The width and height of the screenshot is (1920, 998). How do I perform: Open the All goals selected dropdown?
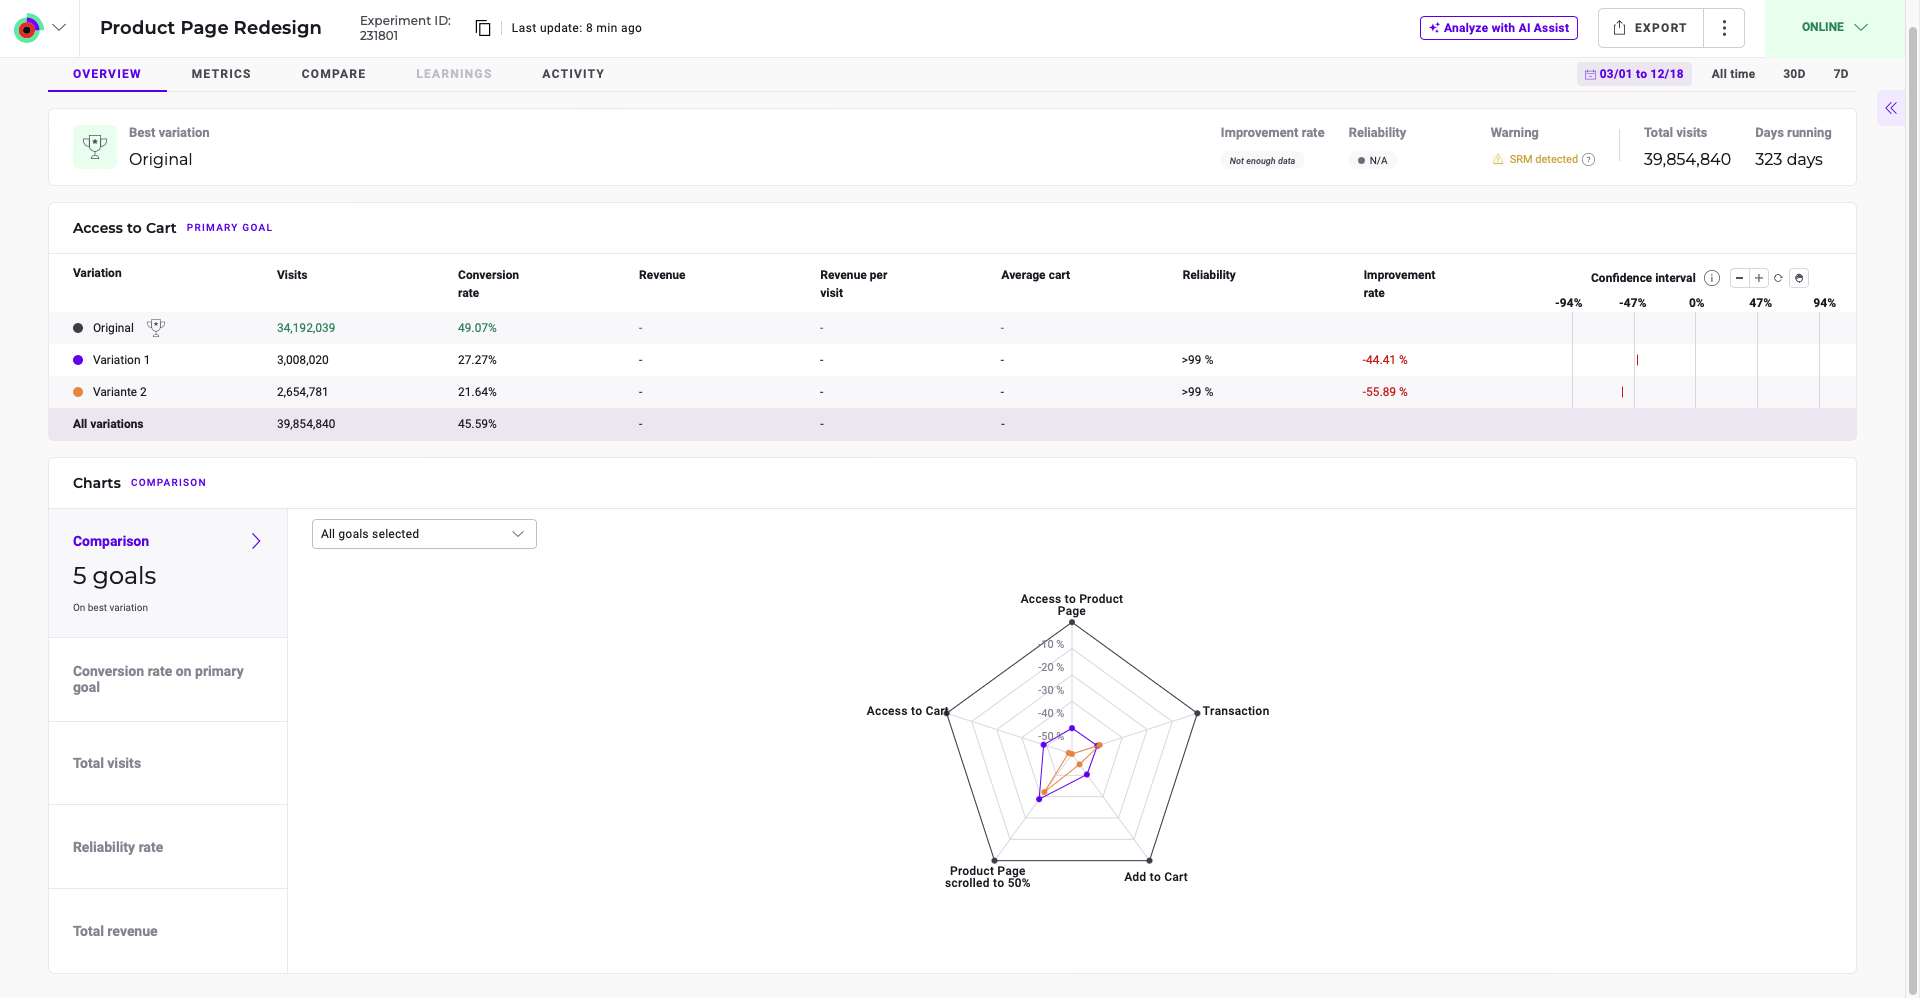coord(424,534)
